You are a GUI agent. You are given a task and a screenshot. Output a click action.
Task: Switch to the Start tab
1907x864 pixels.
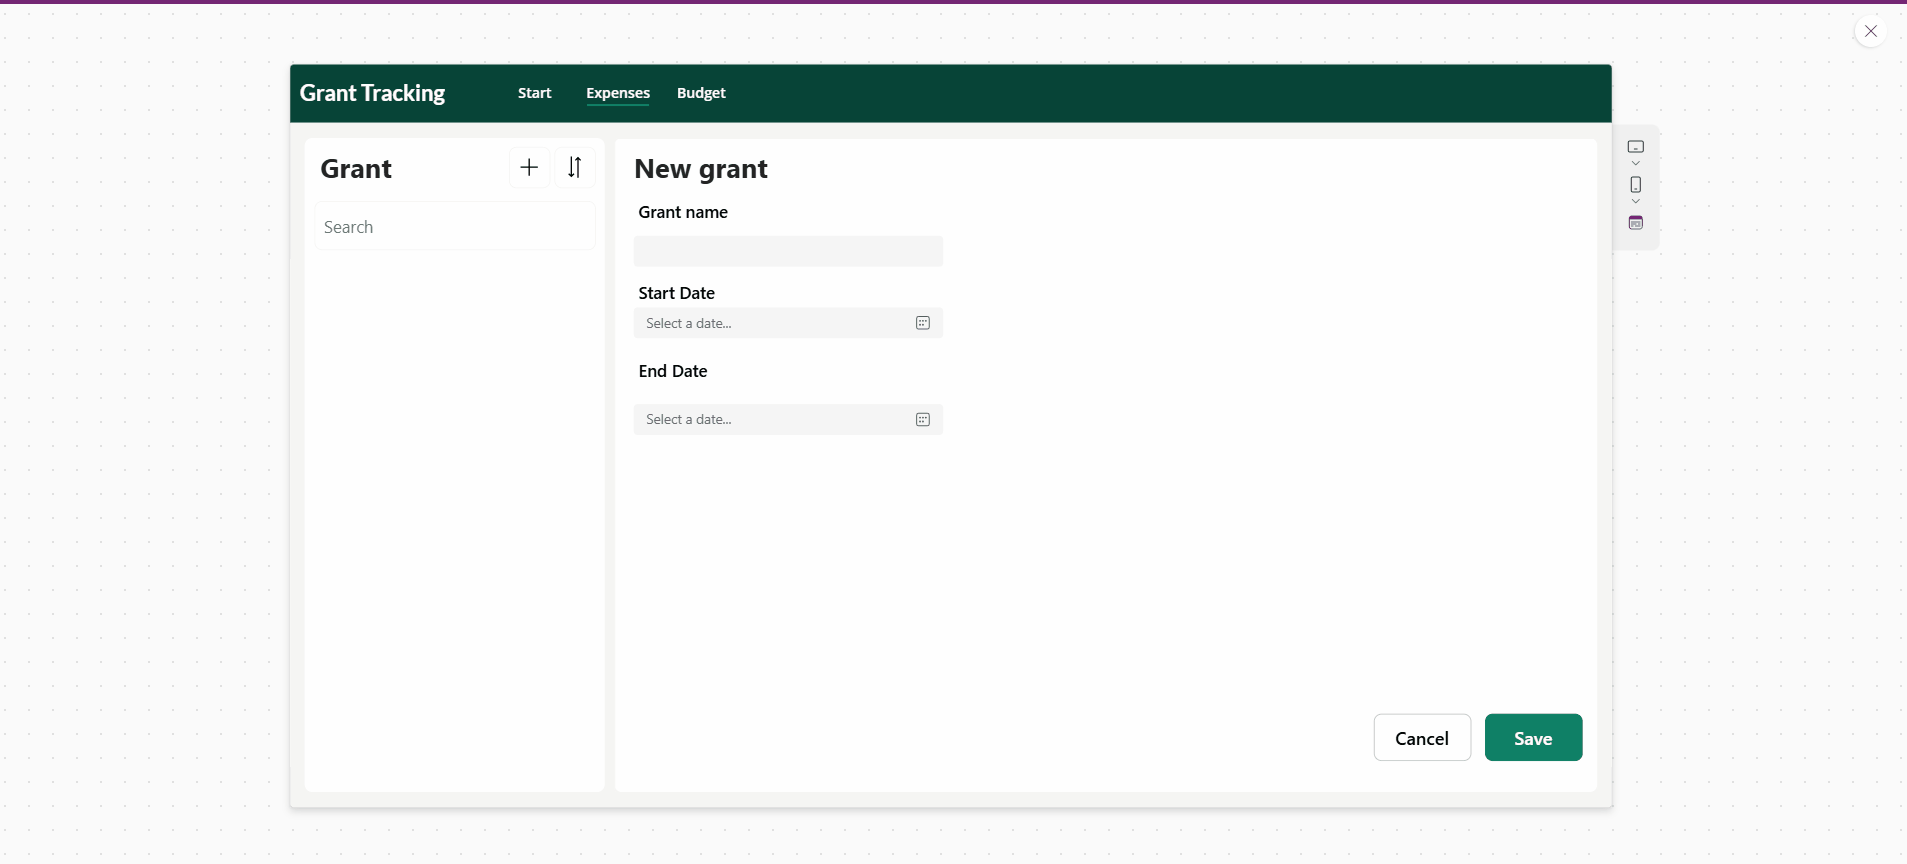[x=534, y=93]
